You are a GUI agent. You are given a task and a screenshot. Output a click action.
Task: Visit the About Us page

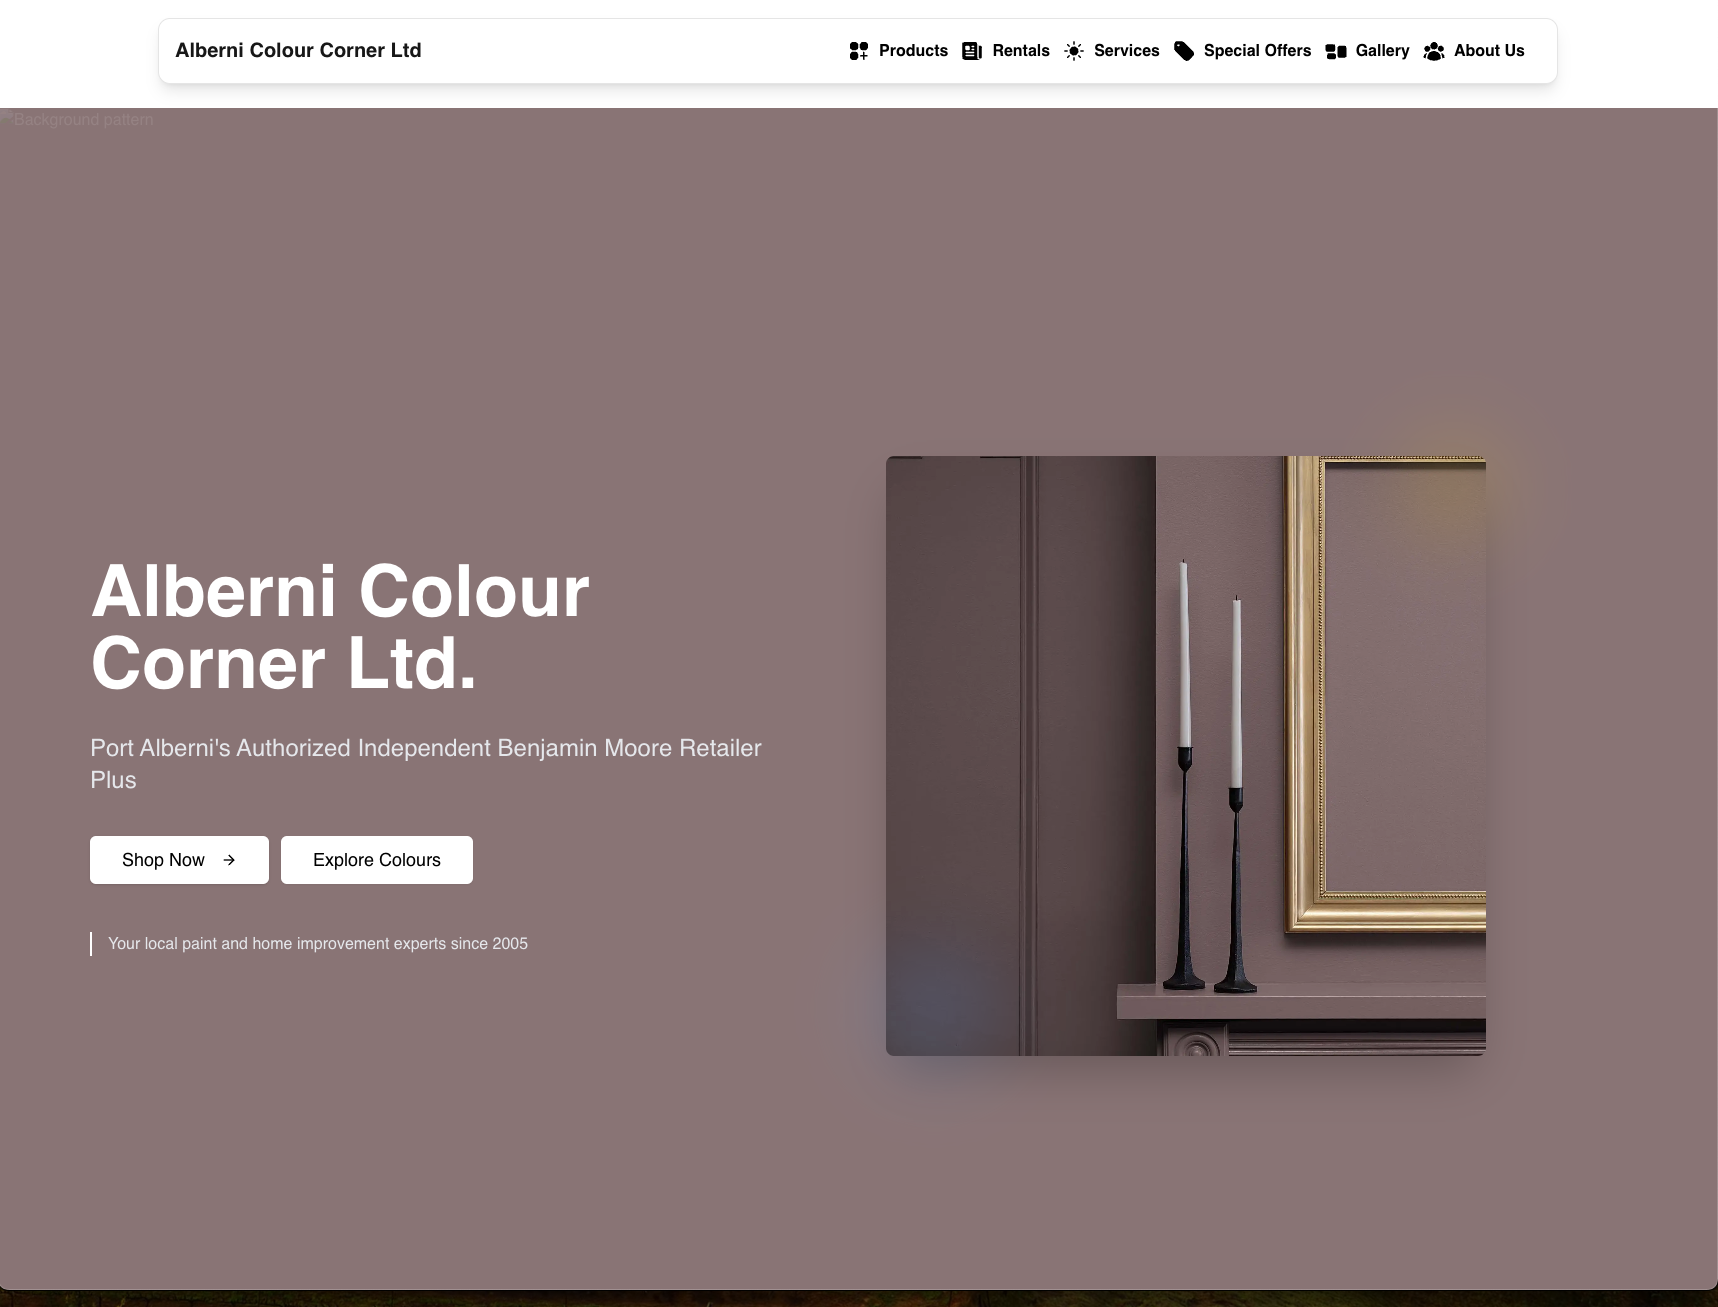(x=1474, y=51)
